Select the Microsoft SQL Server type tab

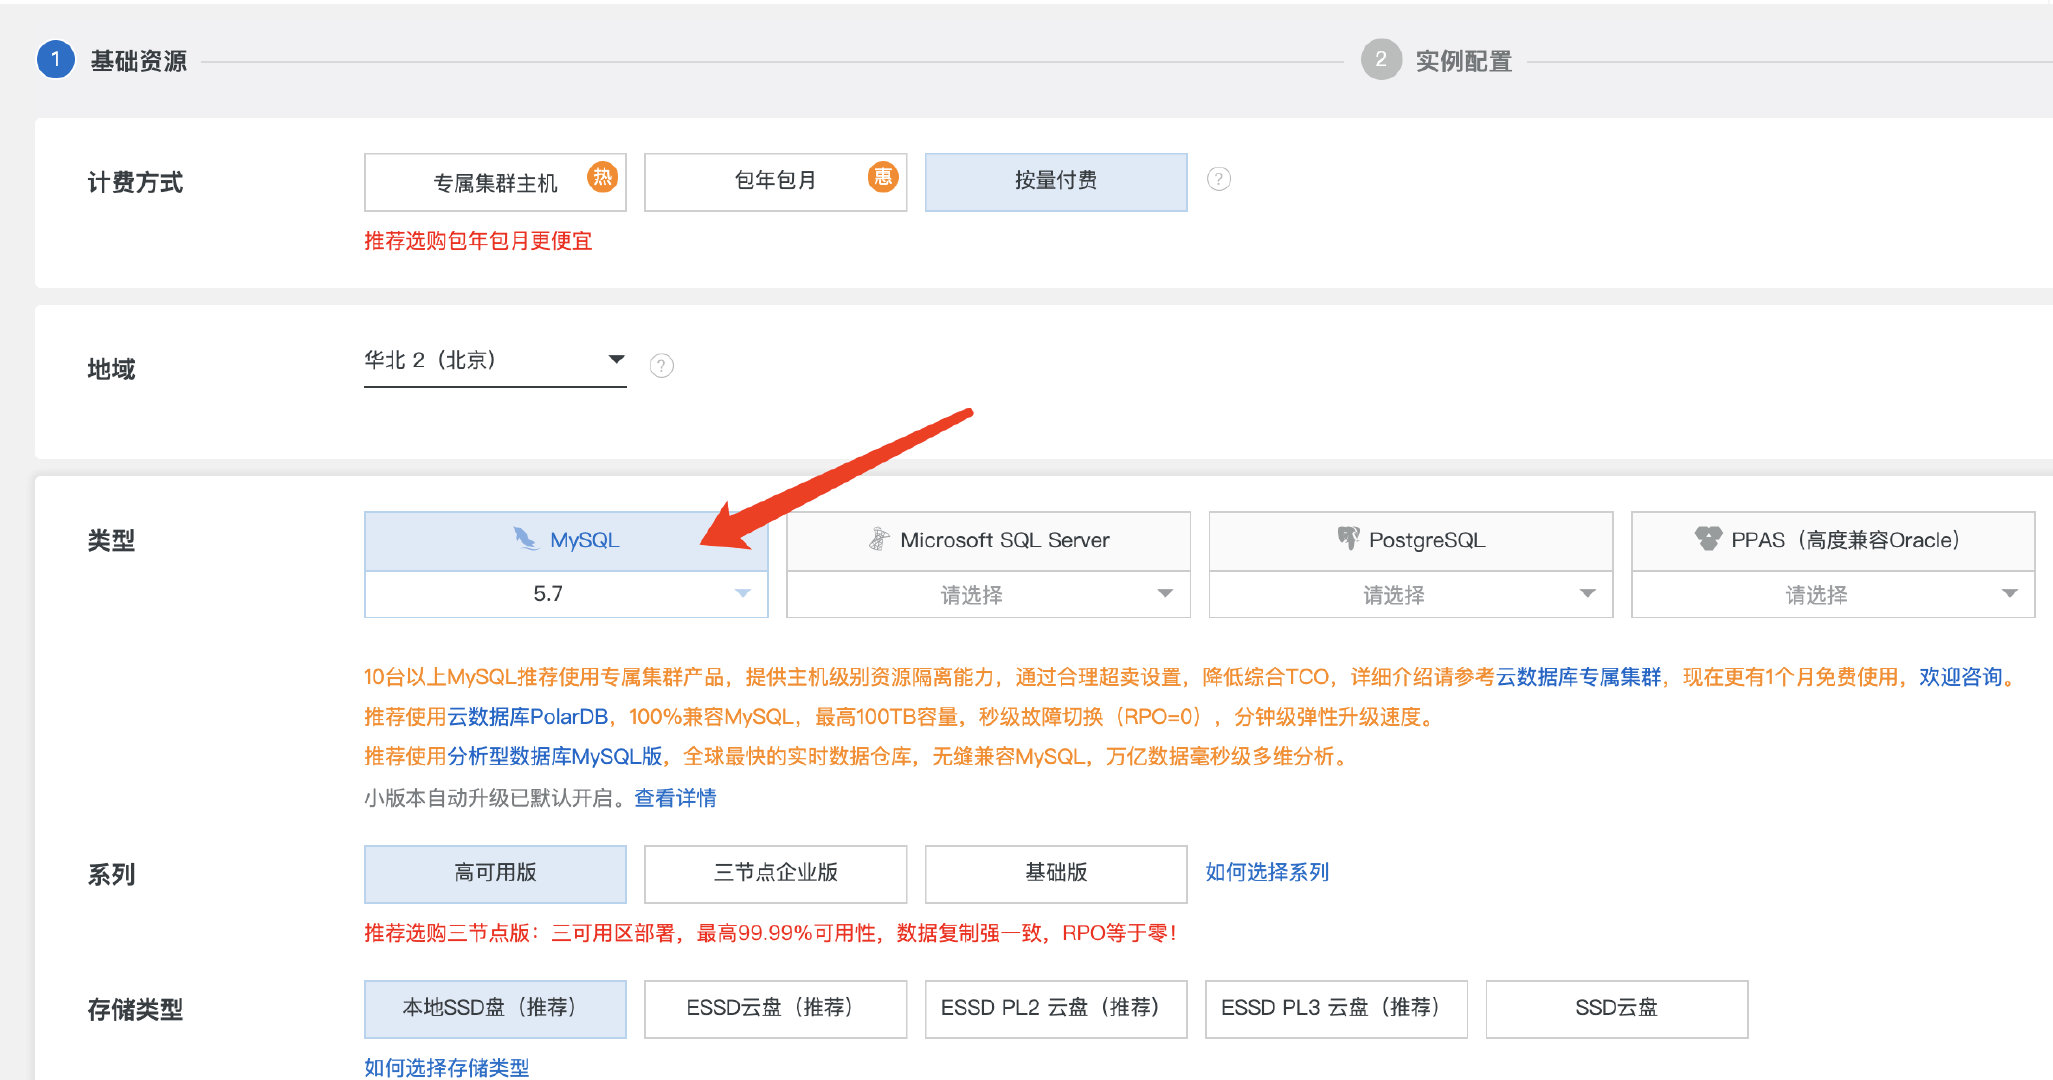[x=988, y=541]
